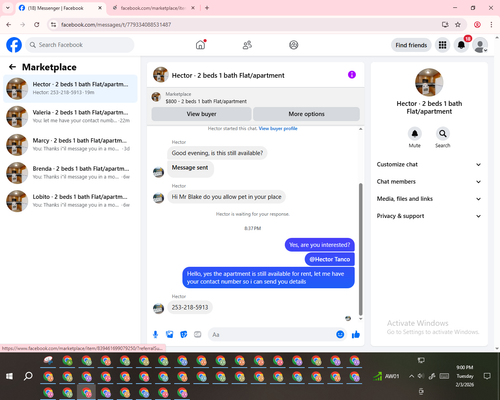Open the account profile menu

click(x=480, y=45)
